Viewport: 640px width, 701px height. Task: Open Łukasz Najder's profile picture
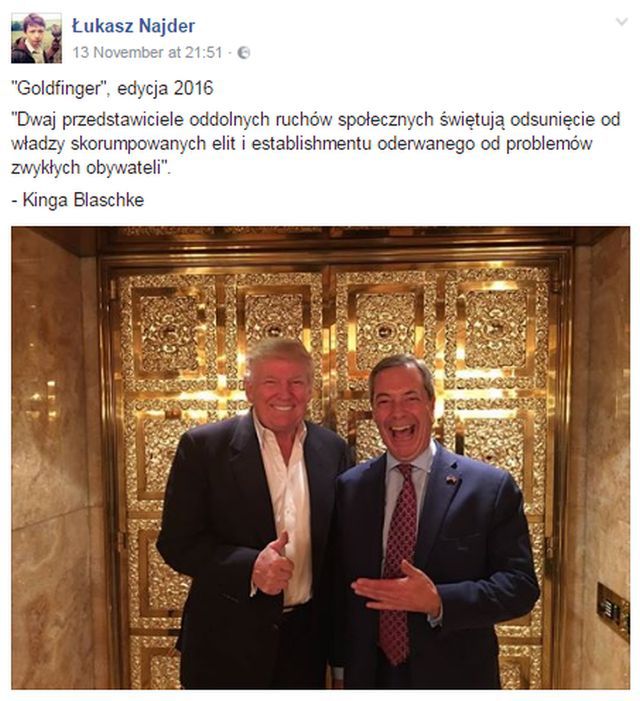pyautogui.click(x=36, y=38)
